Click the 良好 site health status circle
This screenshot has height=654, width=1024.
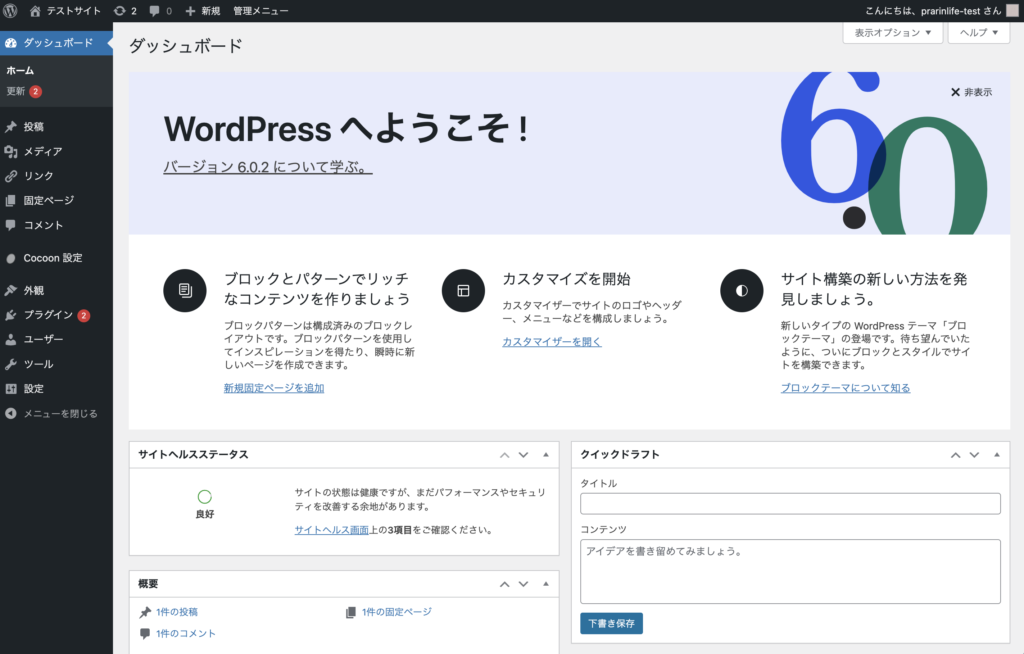[x=204, y=497]
